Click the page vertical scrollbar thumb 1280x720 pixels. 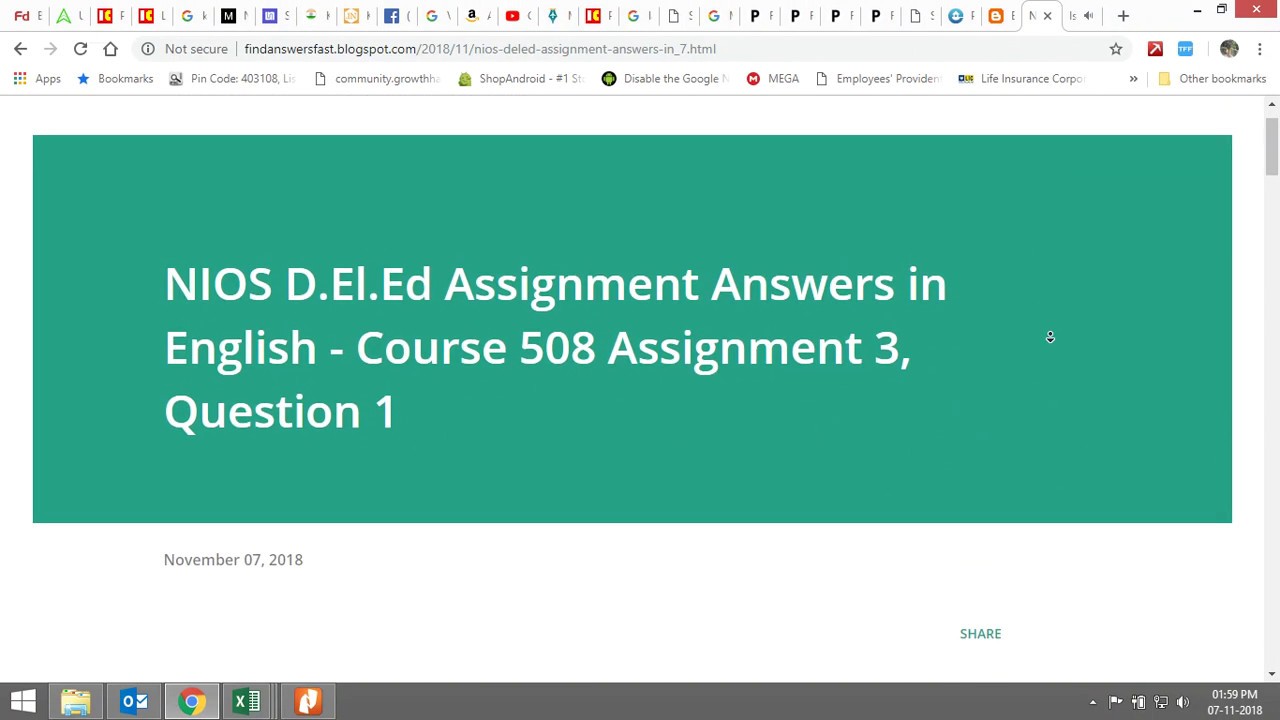tap(1271, 146)
